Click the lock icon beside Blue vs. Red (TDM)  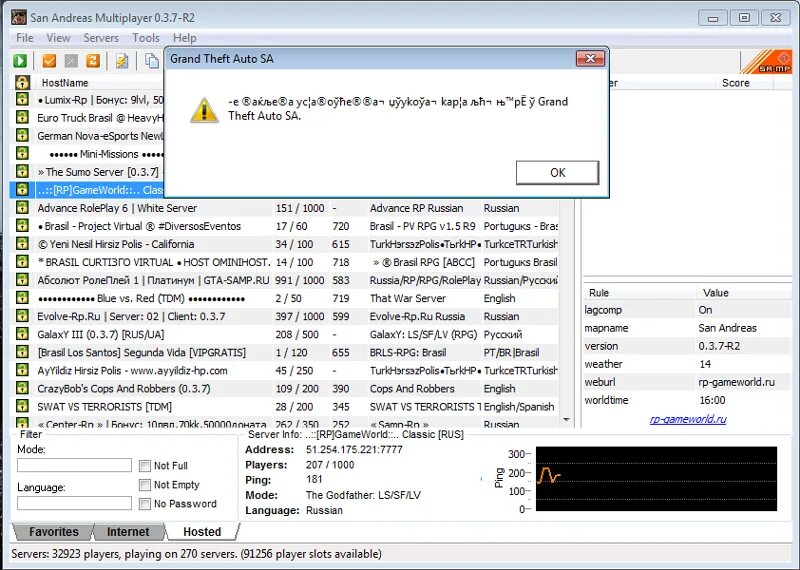(22, 298)
